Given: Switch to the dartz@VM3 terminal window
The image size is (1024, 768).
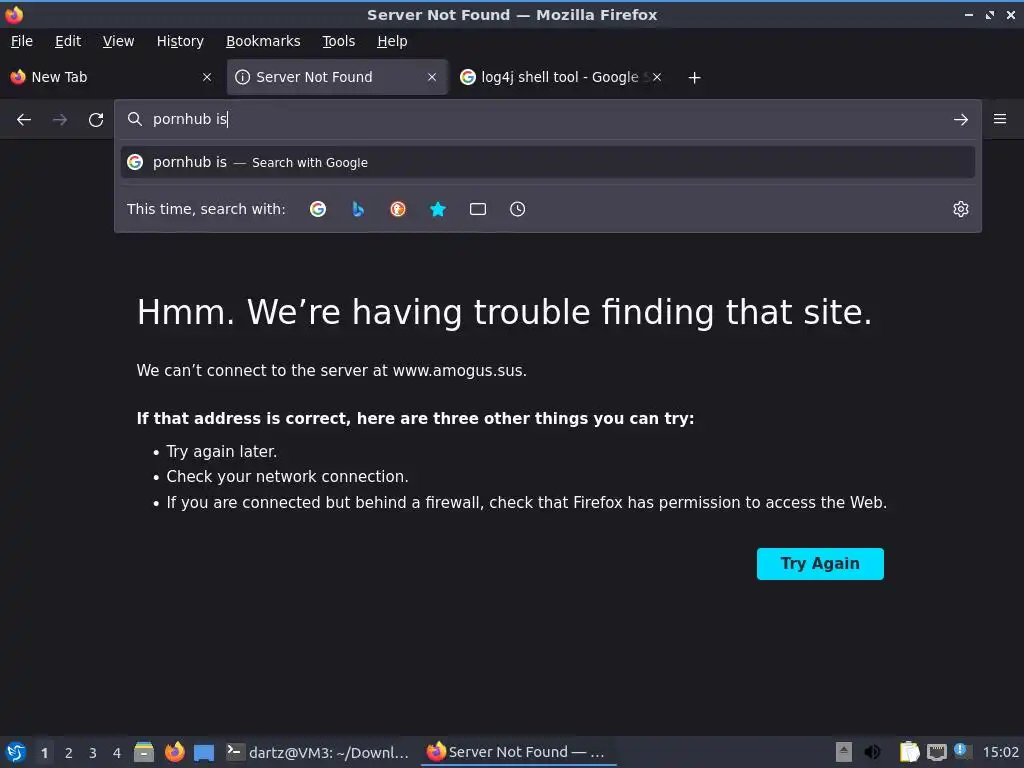Looking at the screenshot, I should coord(318,752).
